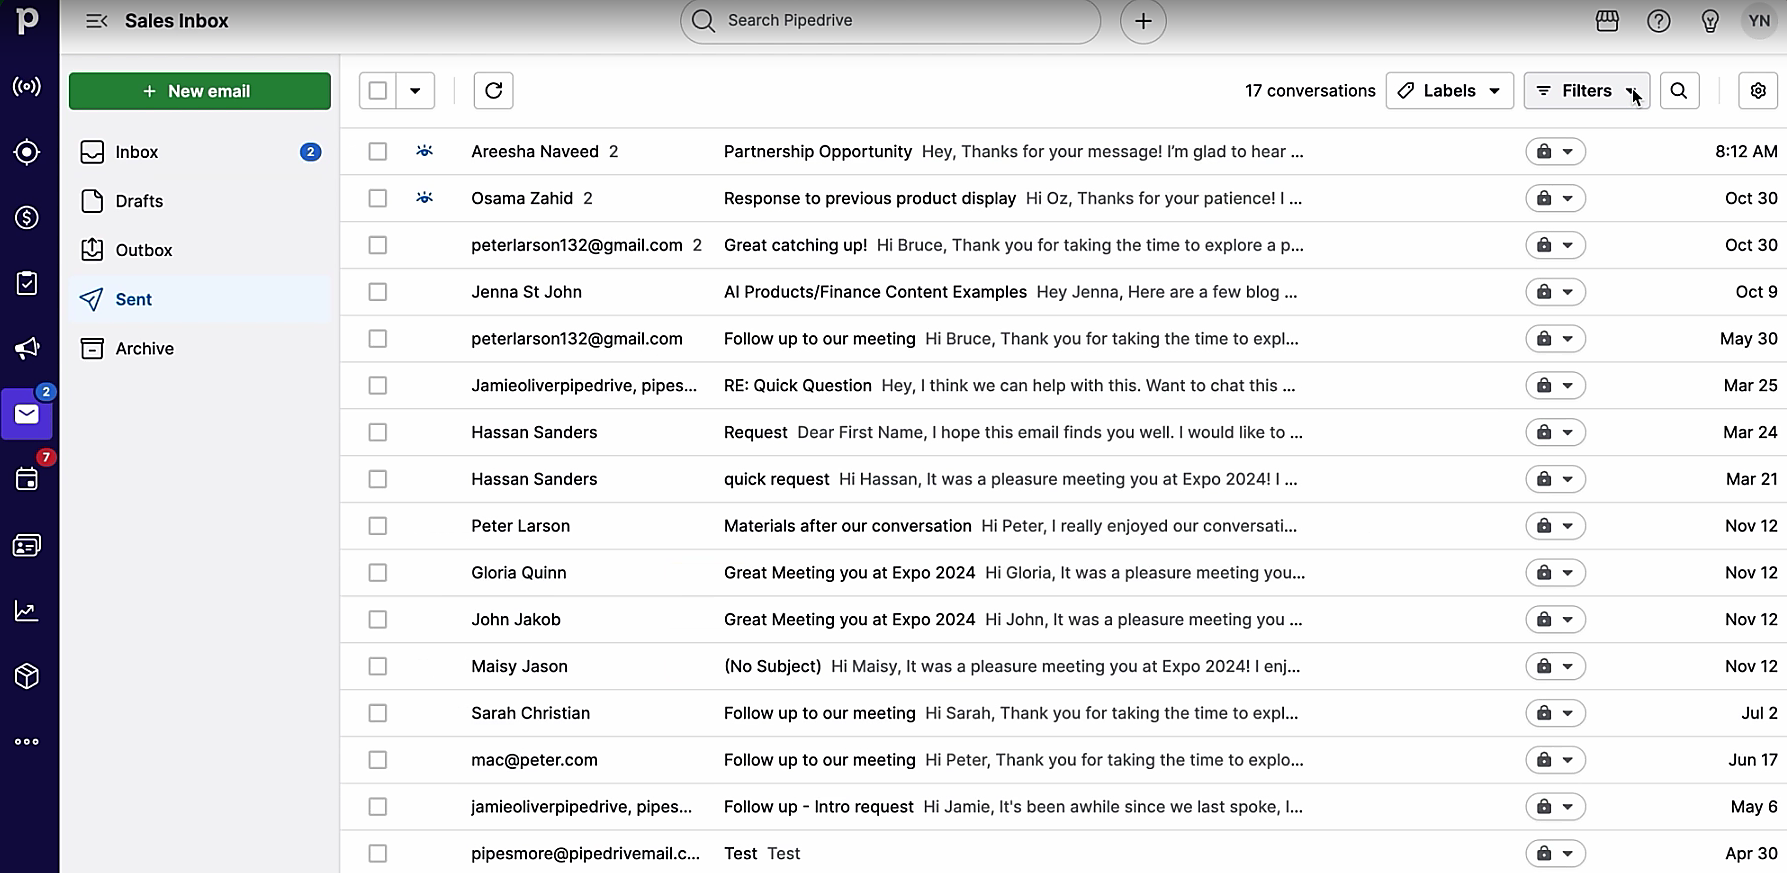
Task: Click the Pipedrive logo icon
Action: [x=27, y=19]
